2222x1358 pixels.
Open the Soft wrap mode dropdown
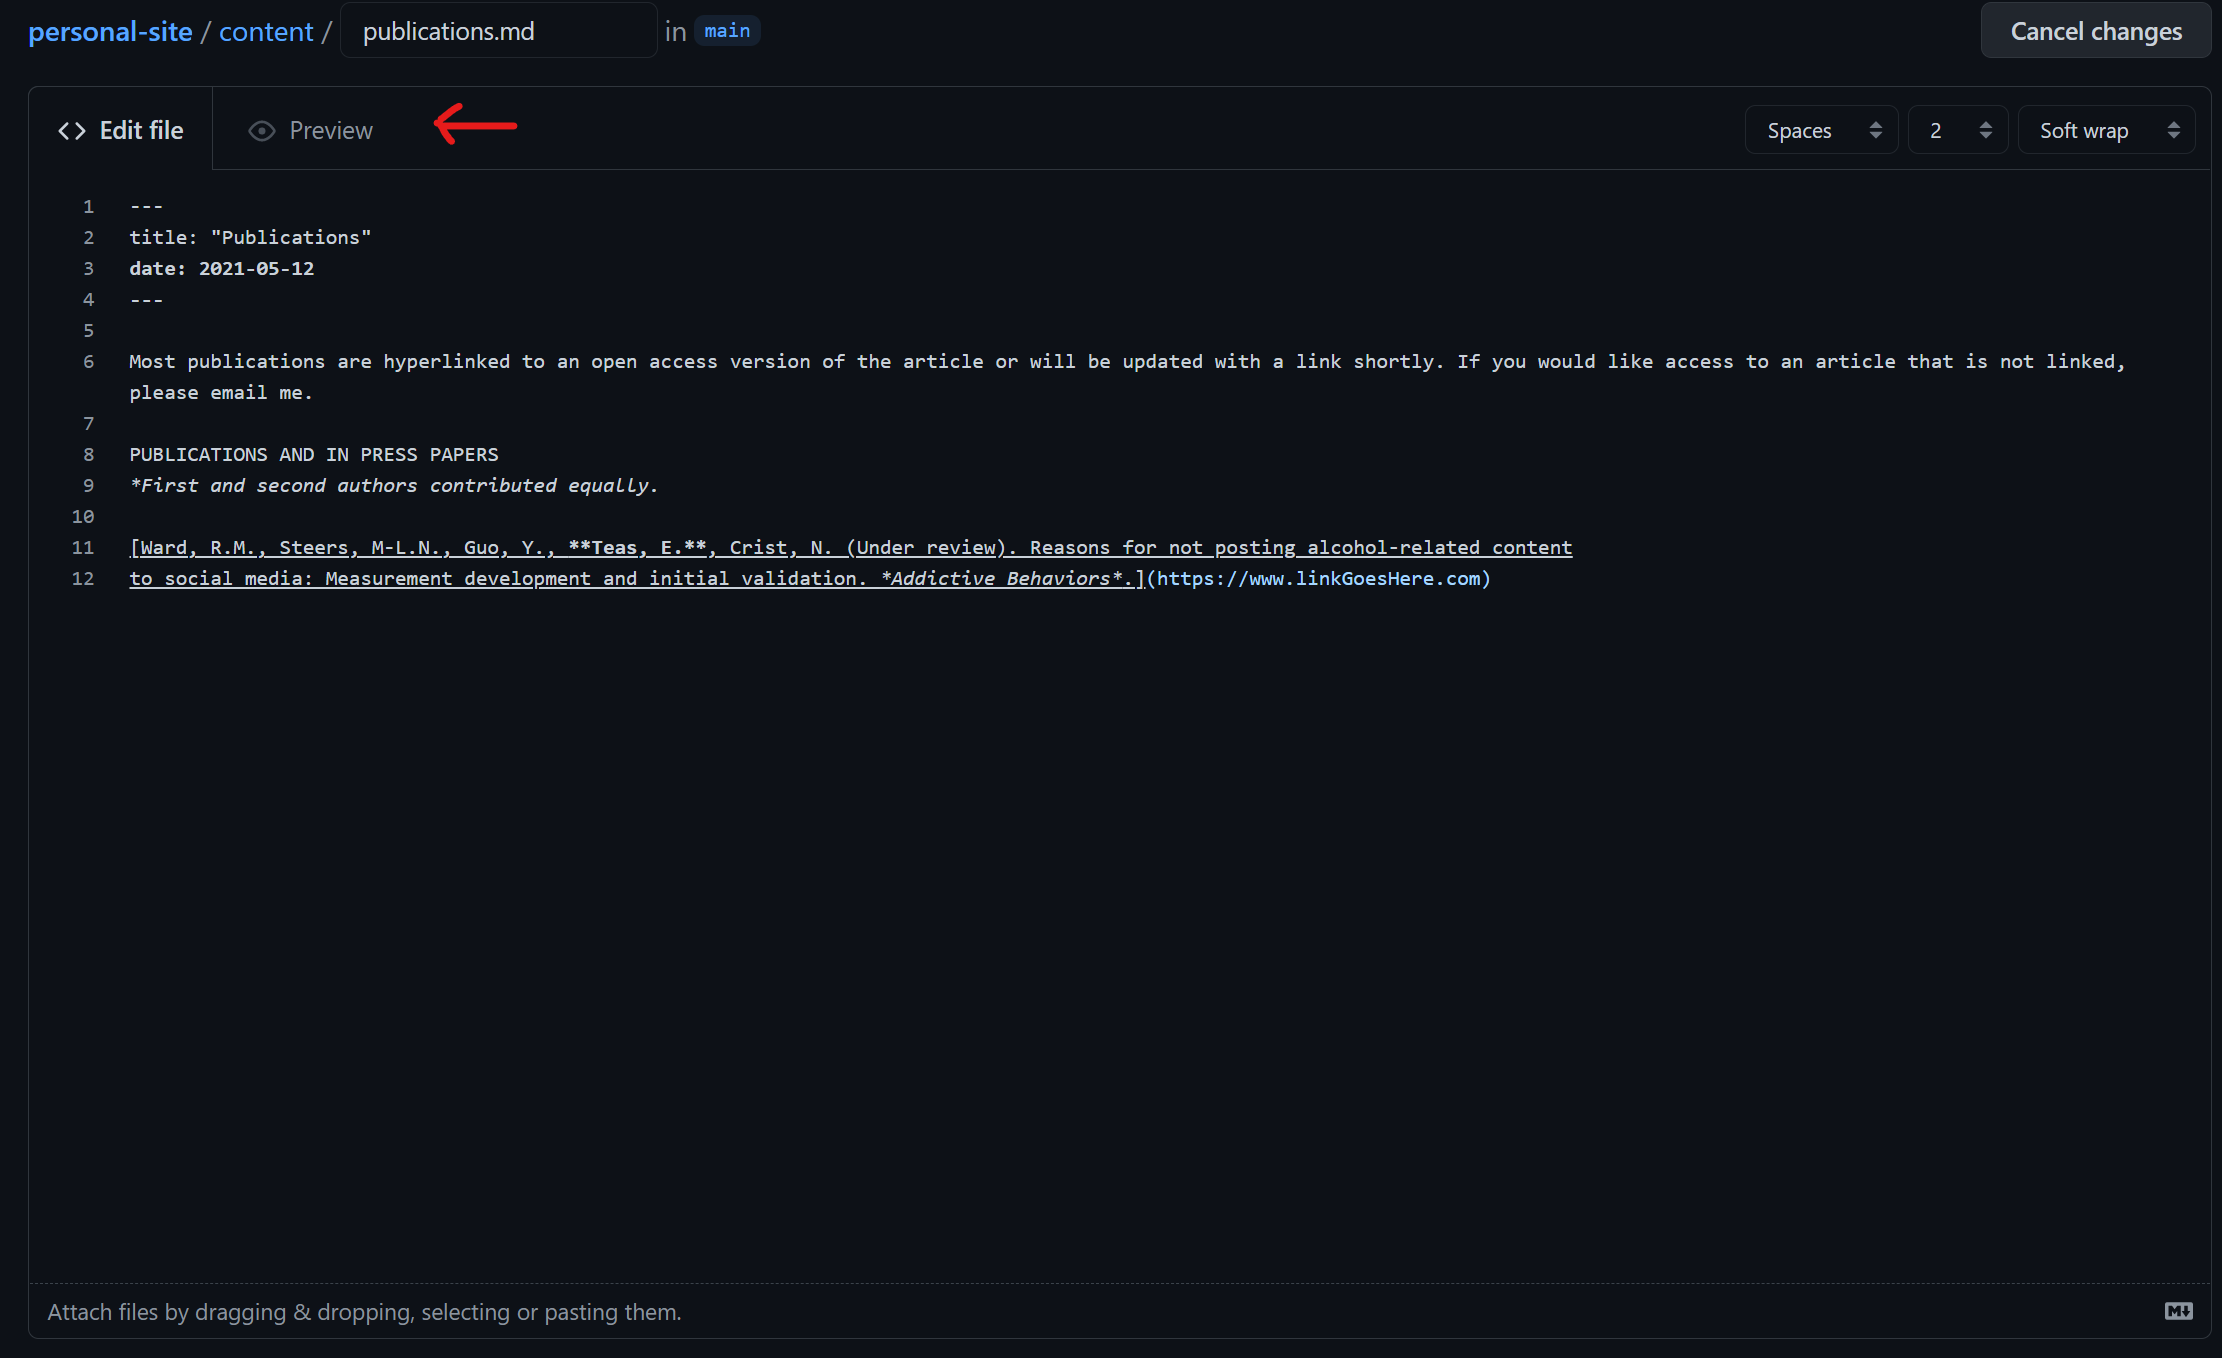(x=2106, y=131)
